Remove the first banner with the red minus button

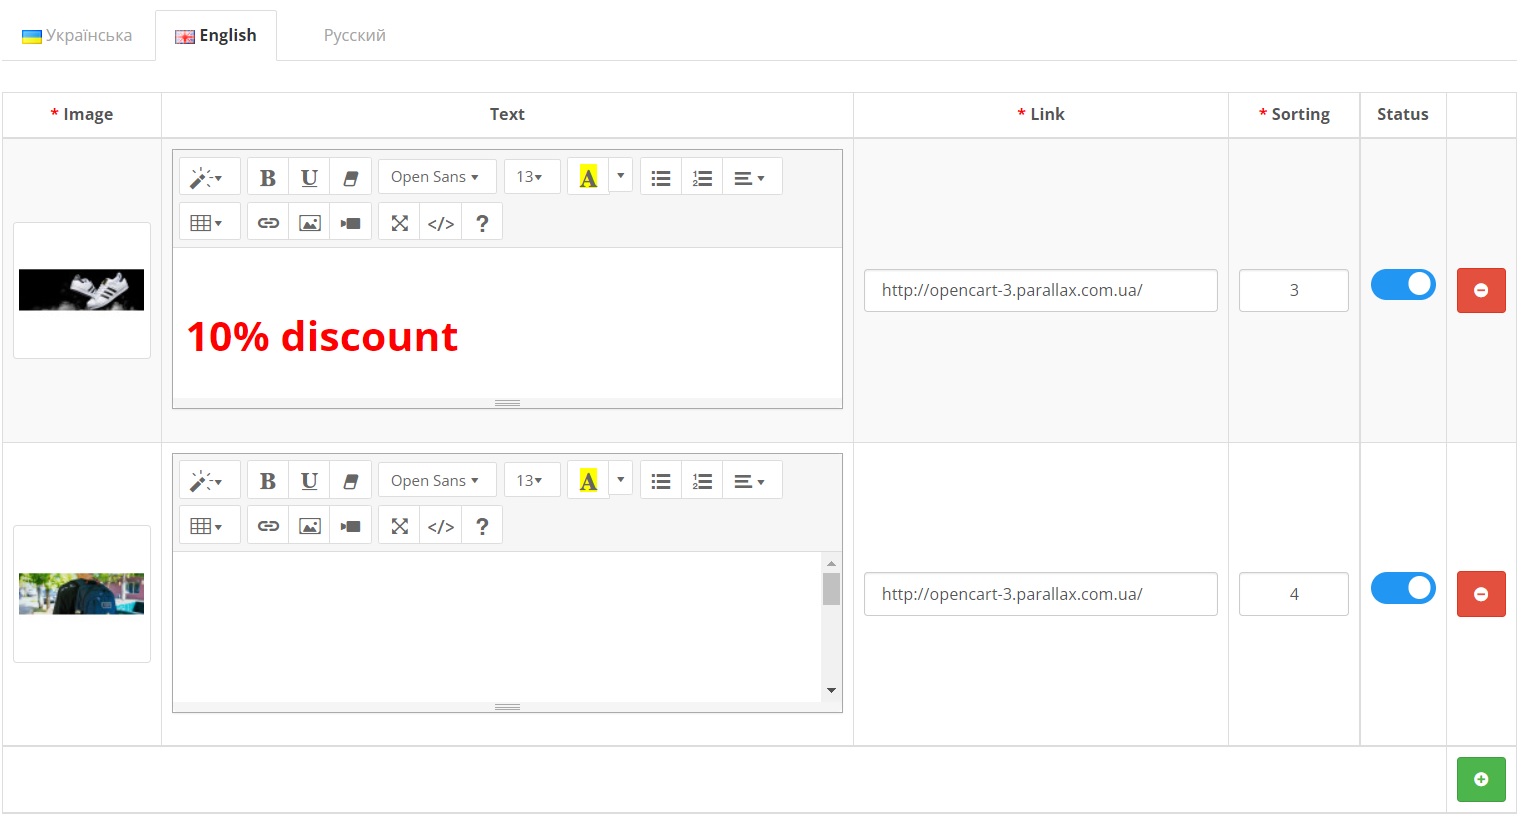1481,290
